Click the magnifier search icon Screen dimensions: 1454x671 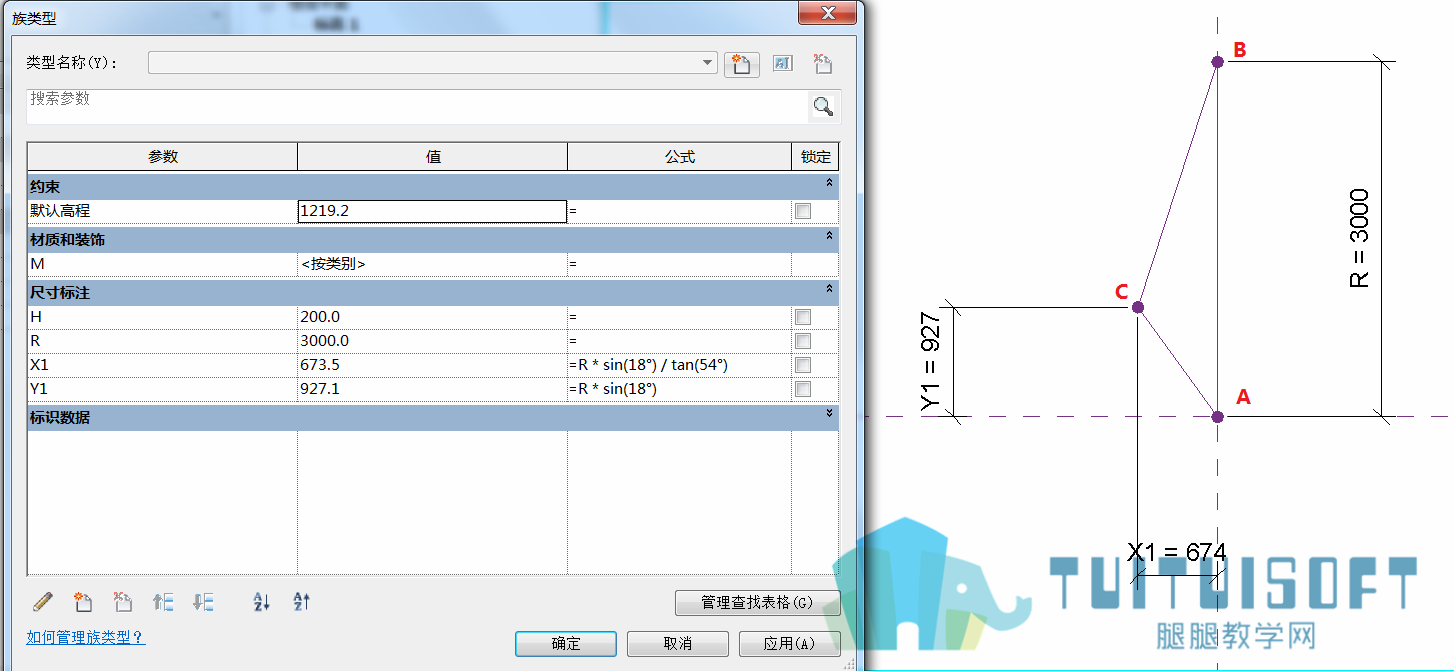click(823, 106)
